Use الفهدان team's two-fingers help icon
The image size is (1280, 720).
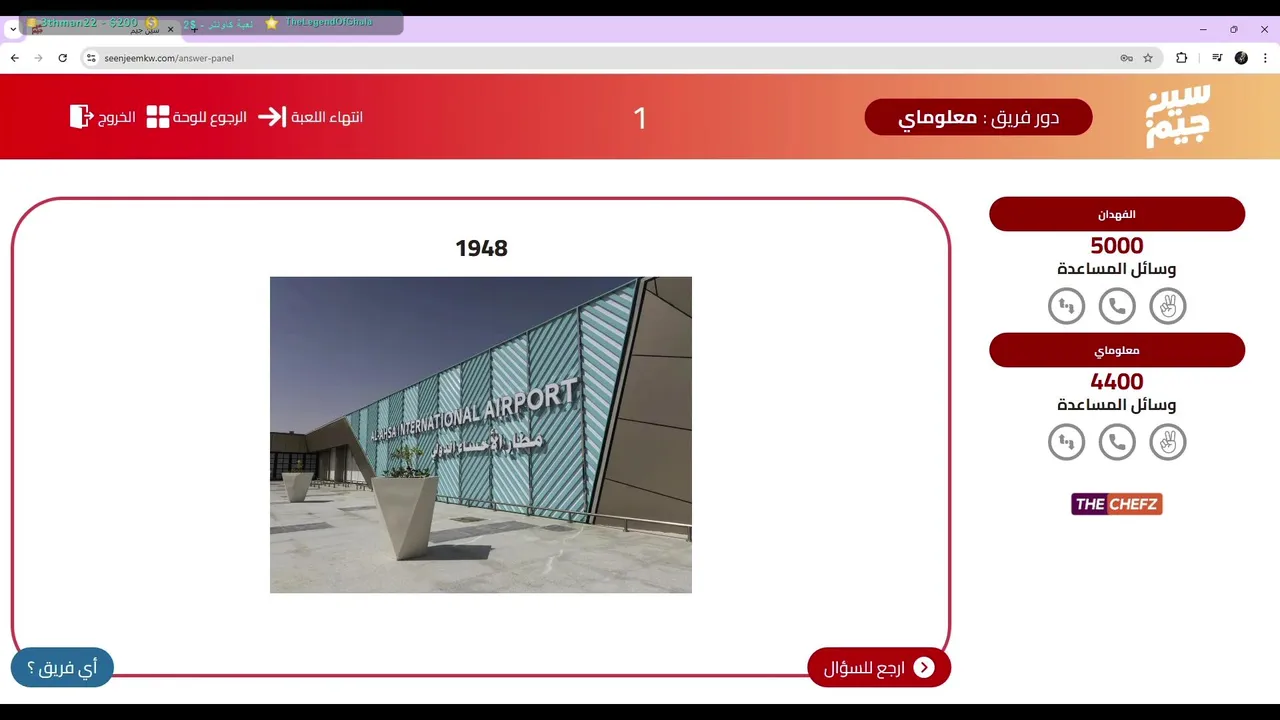[1168, 306]
